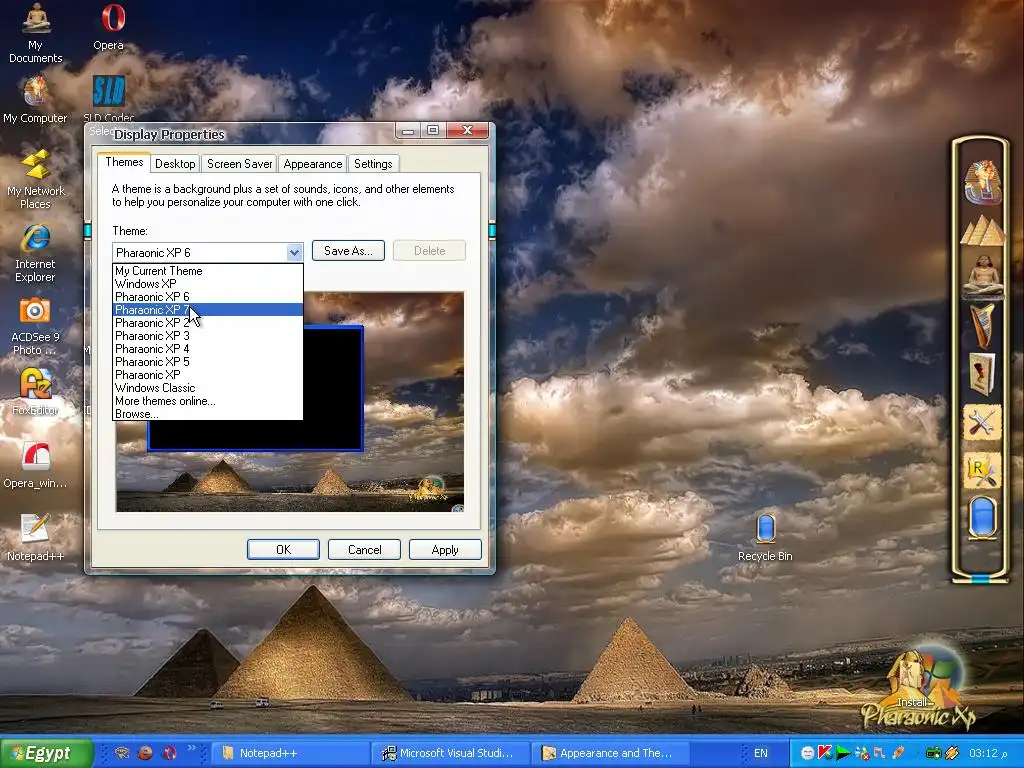Expand the Quick Launch overflow chevron
1024x768 pixels.
191,748
